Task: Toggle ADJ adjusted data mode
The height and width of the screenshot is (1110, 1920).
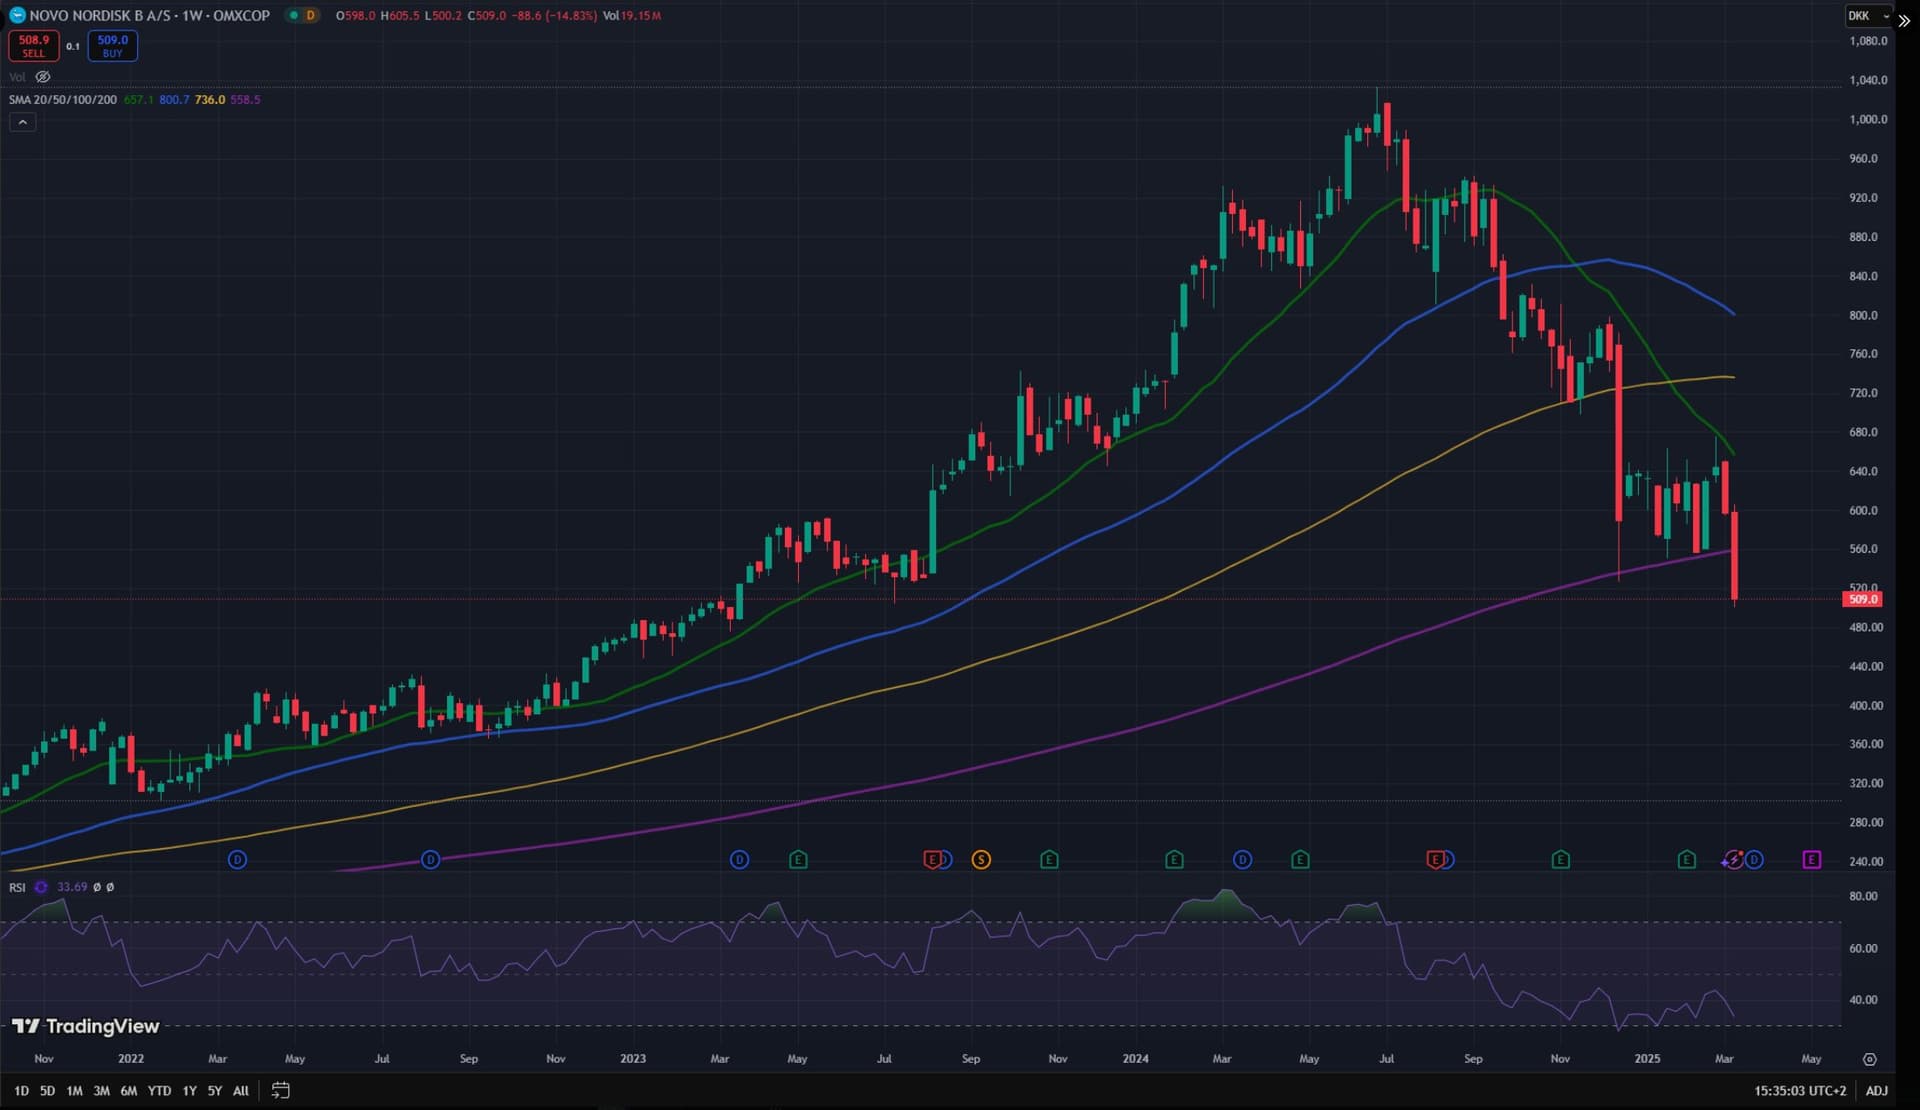Action: (x=1876, y=1090)
